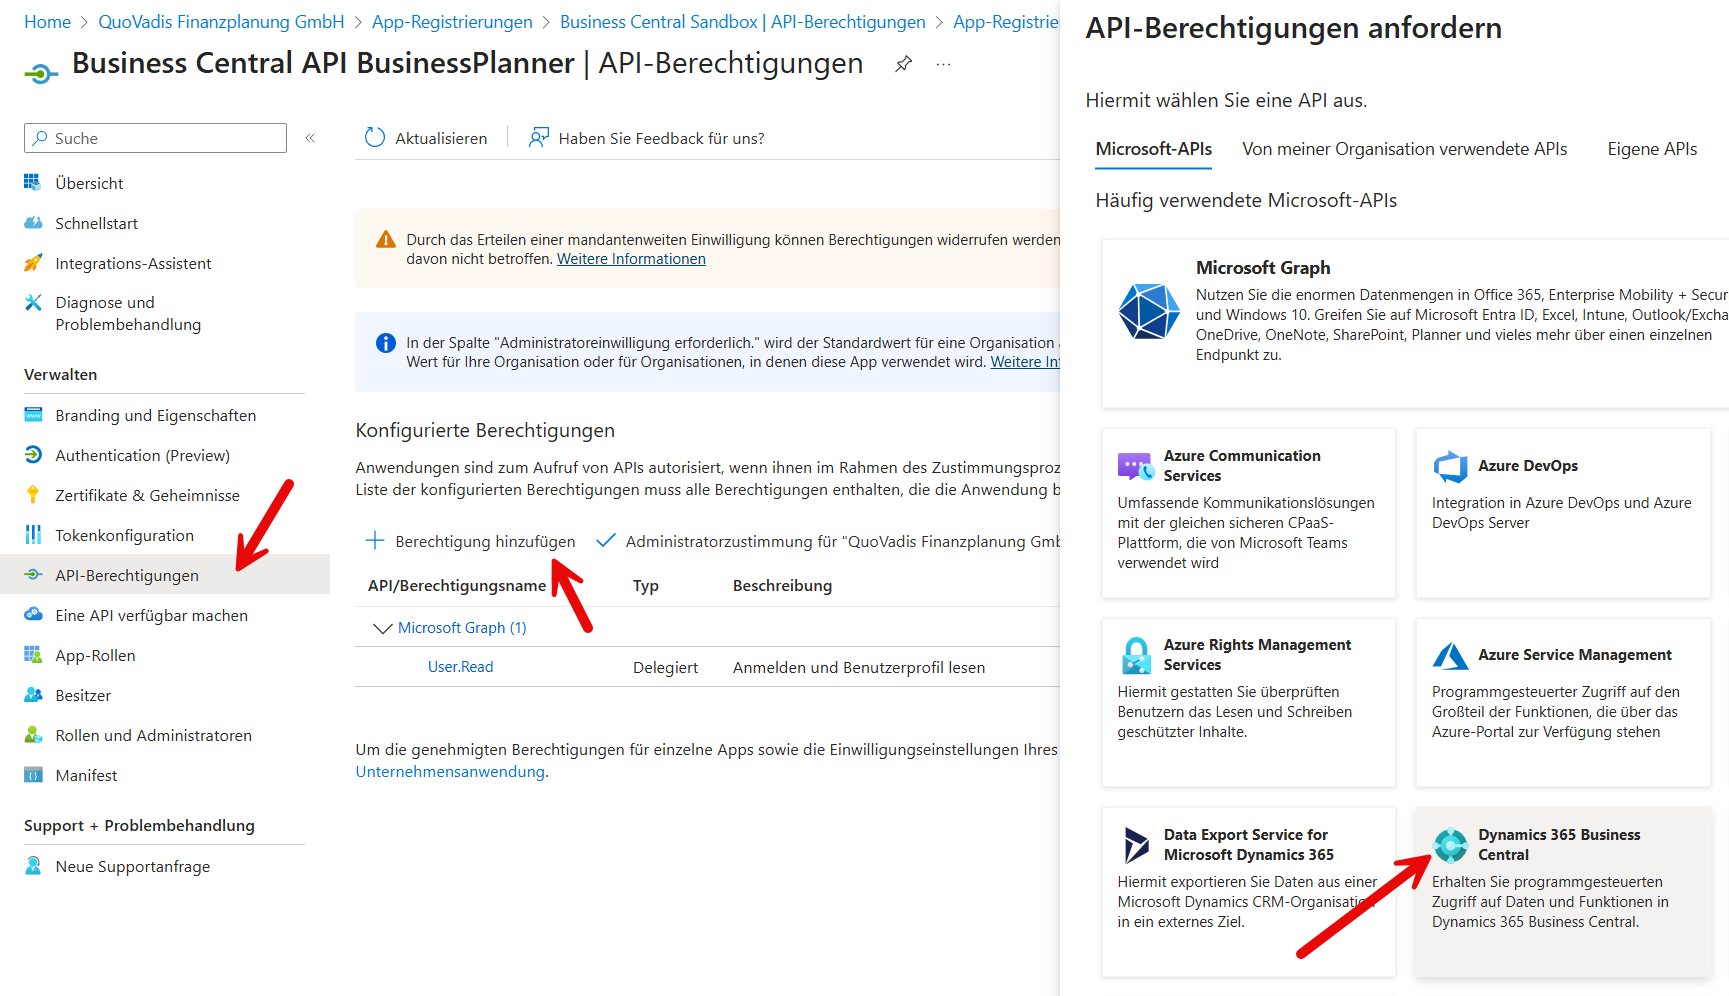Viewport: 1729px width, 996px height.
Task: Select the Microsoft Graph API card title
Action: point(1263,268)
